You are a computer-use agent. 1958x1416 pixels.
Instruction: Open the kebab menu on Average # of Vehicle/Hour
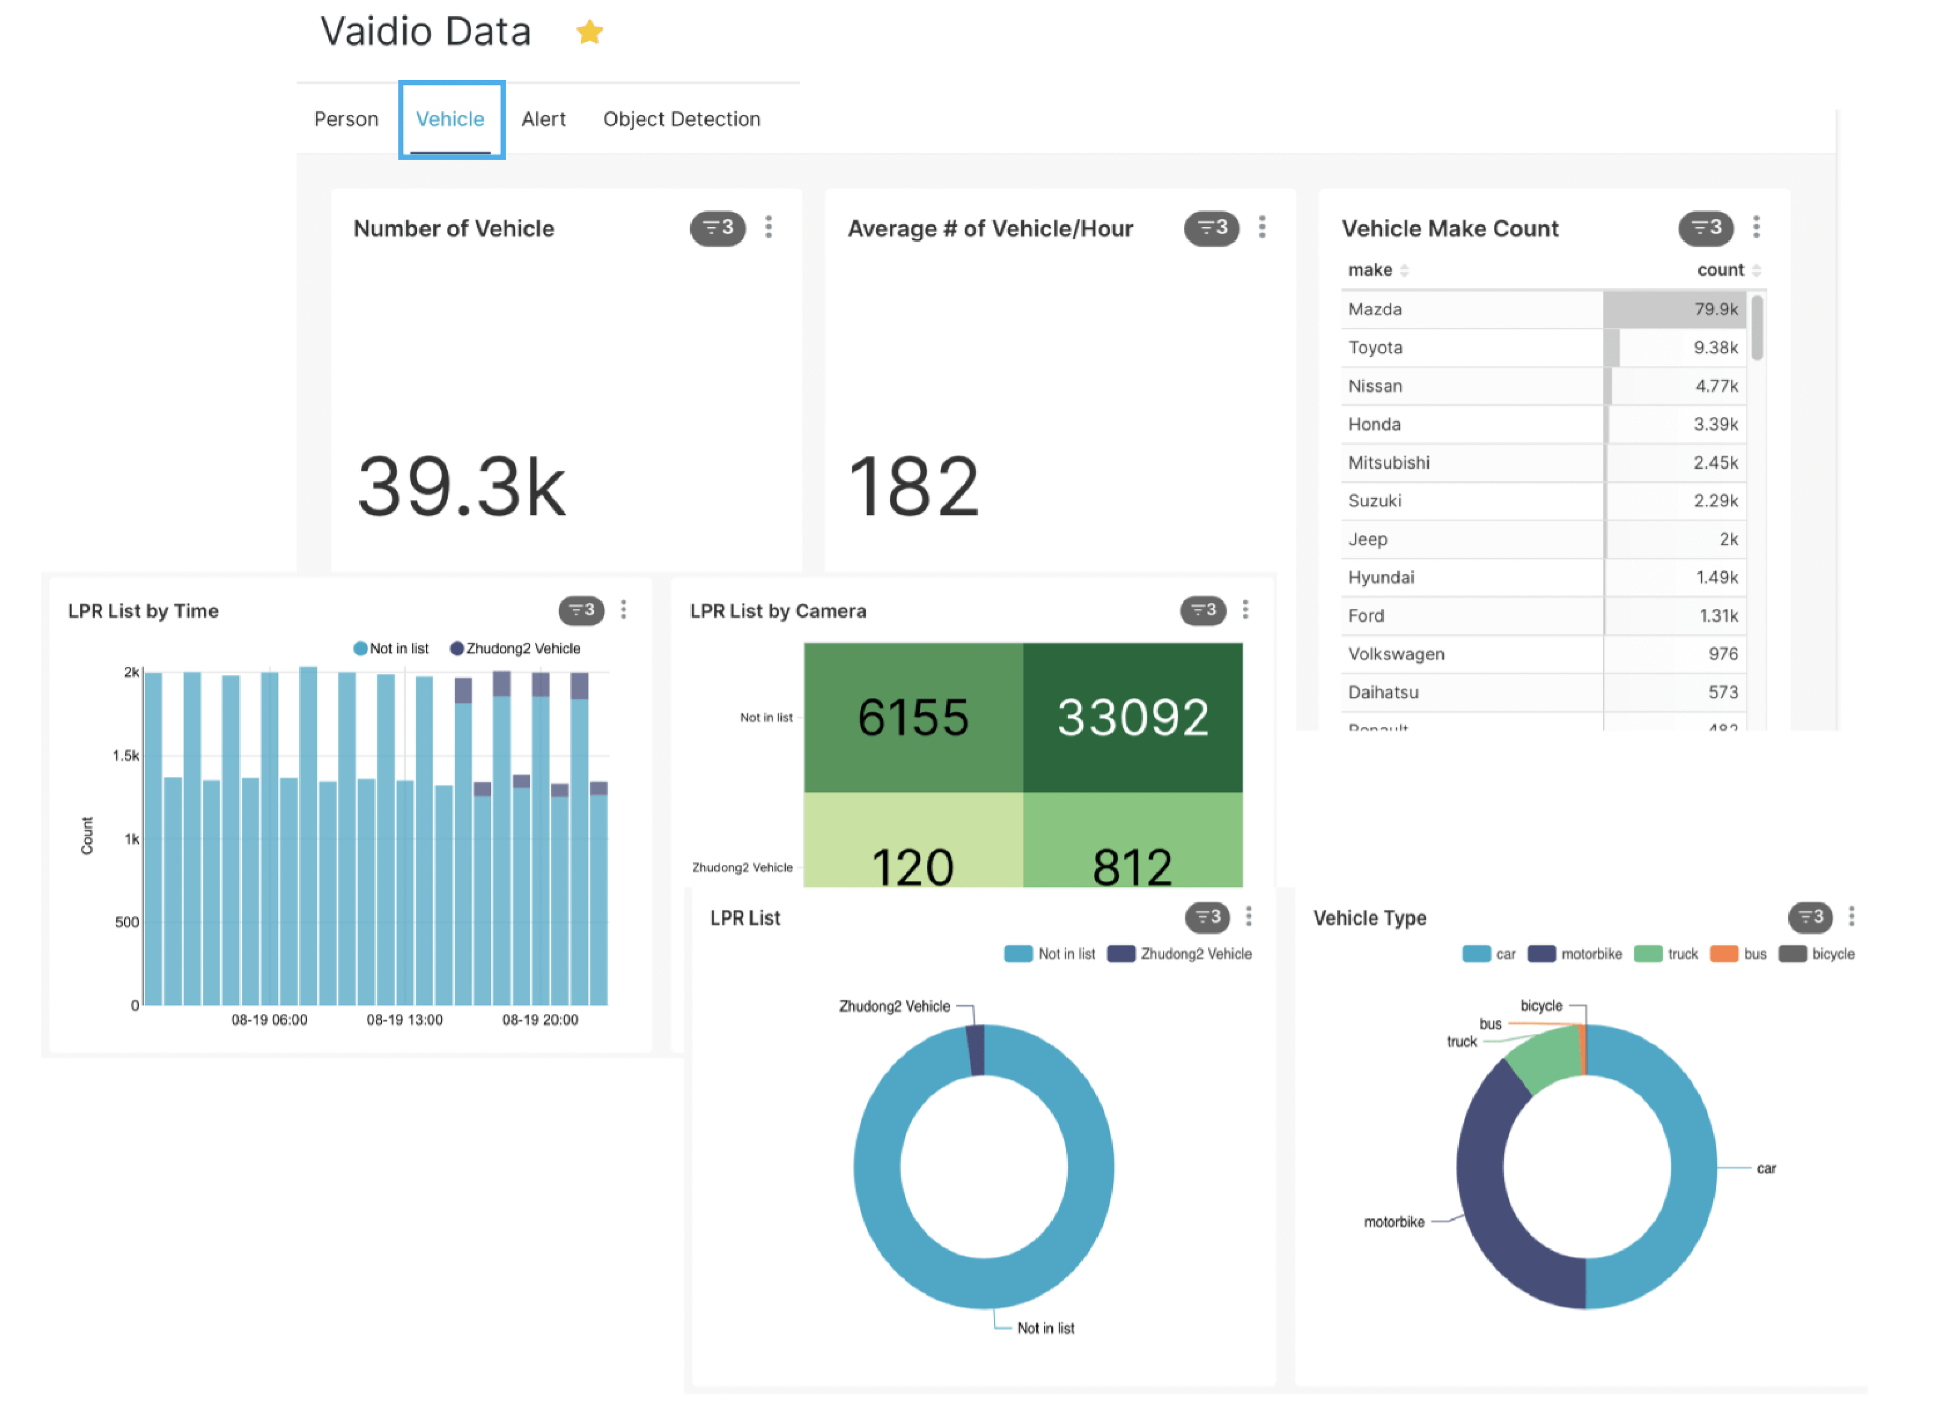1262,228
